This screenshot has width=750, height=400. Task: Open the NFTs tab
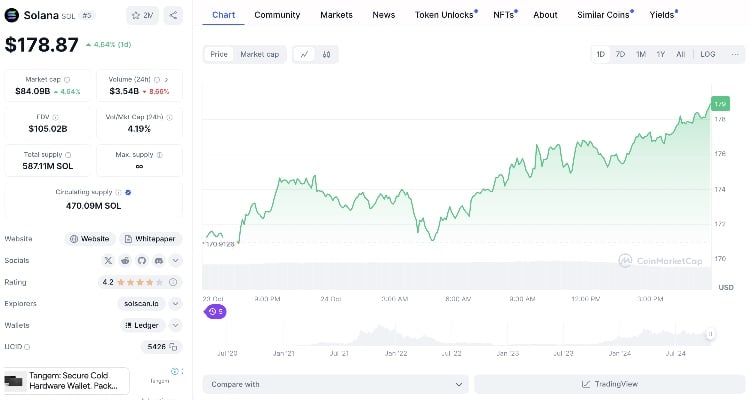504,15
